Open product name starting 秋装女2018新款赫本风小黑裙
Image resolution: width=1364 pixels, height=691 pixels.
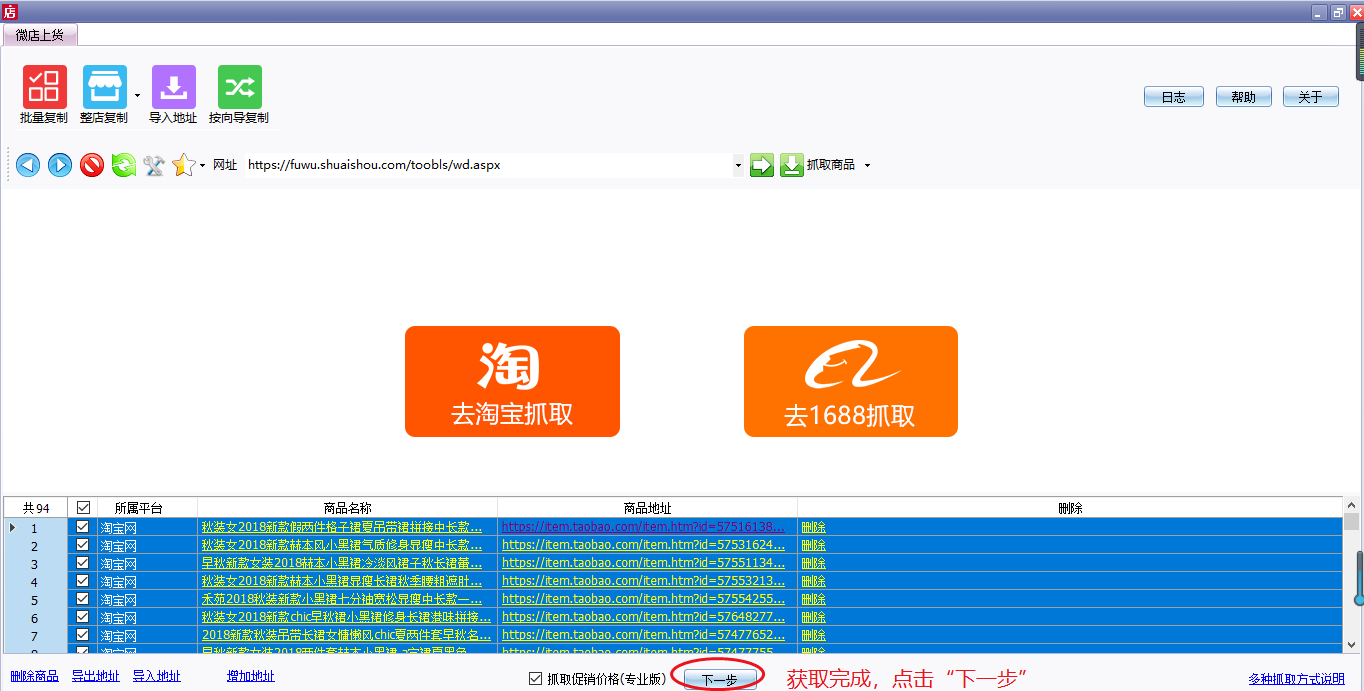point(342,545)
